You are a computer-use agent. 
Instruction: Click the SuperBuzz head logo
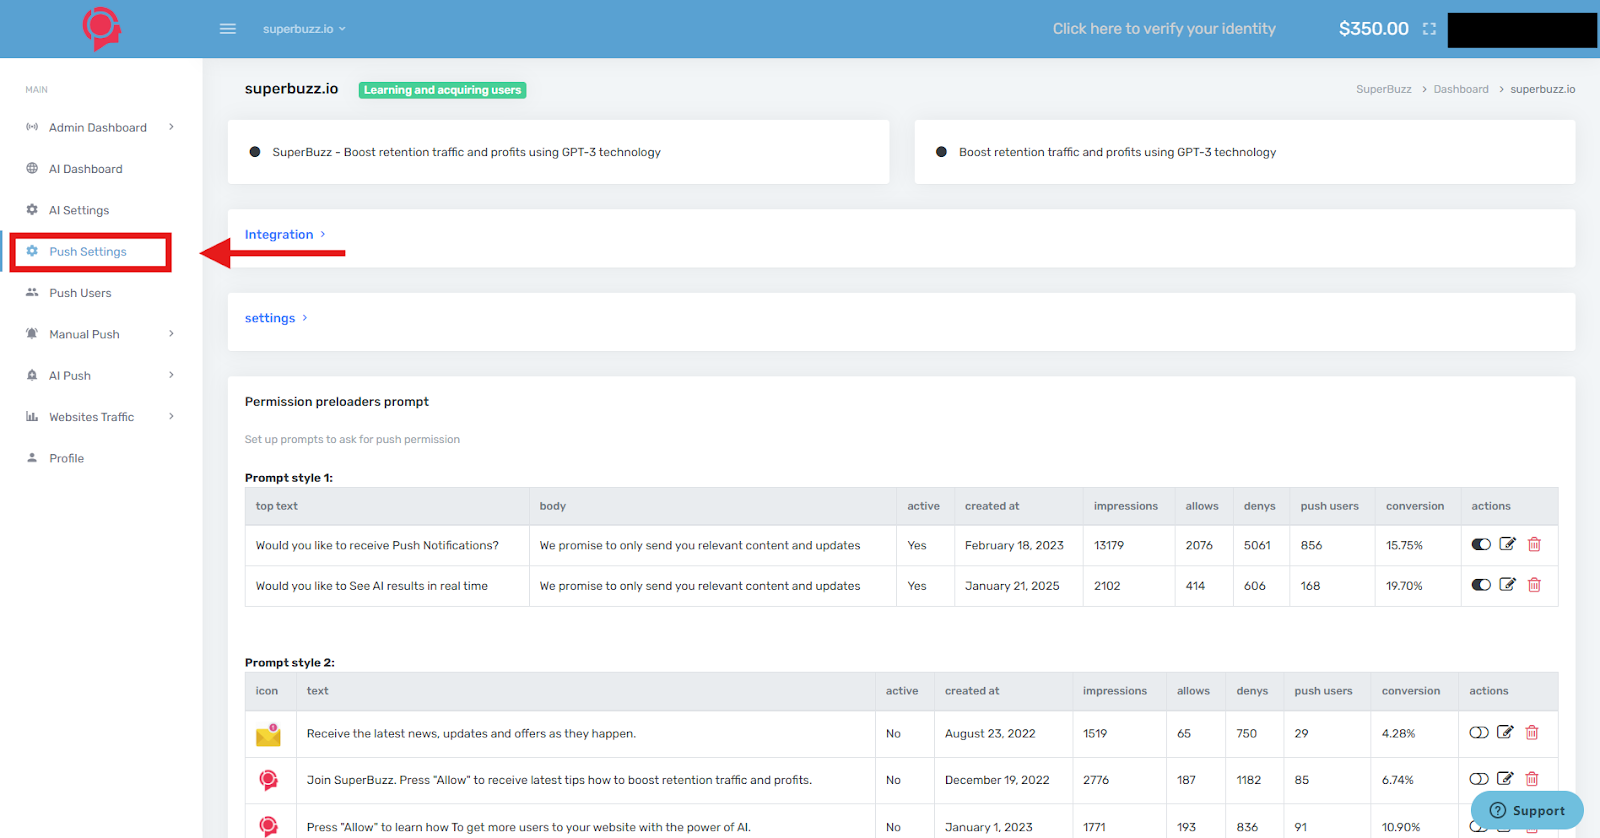101,29
